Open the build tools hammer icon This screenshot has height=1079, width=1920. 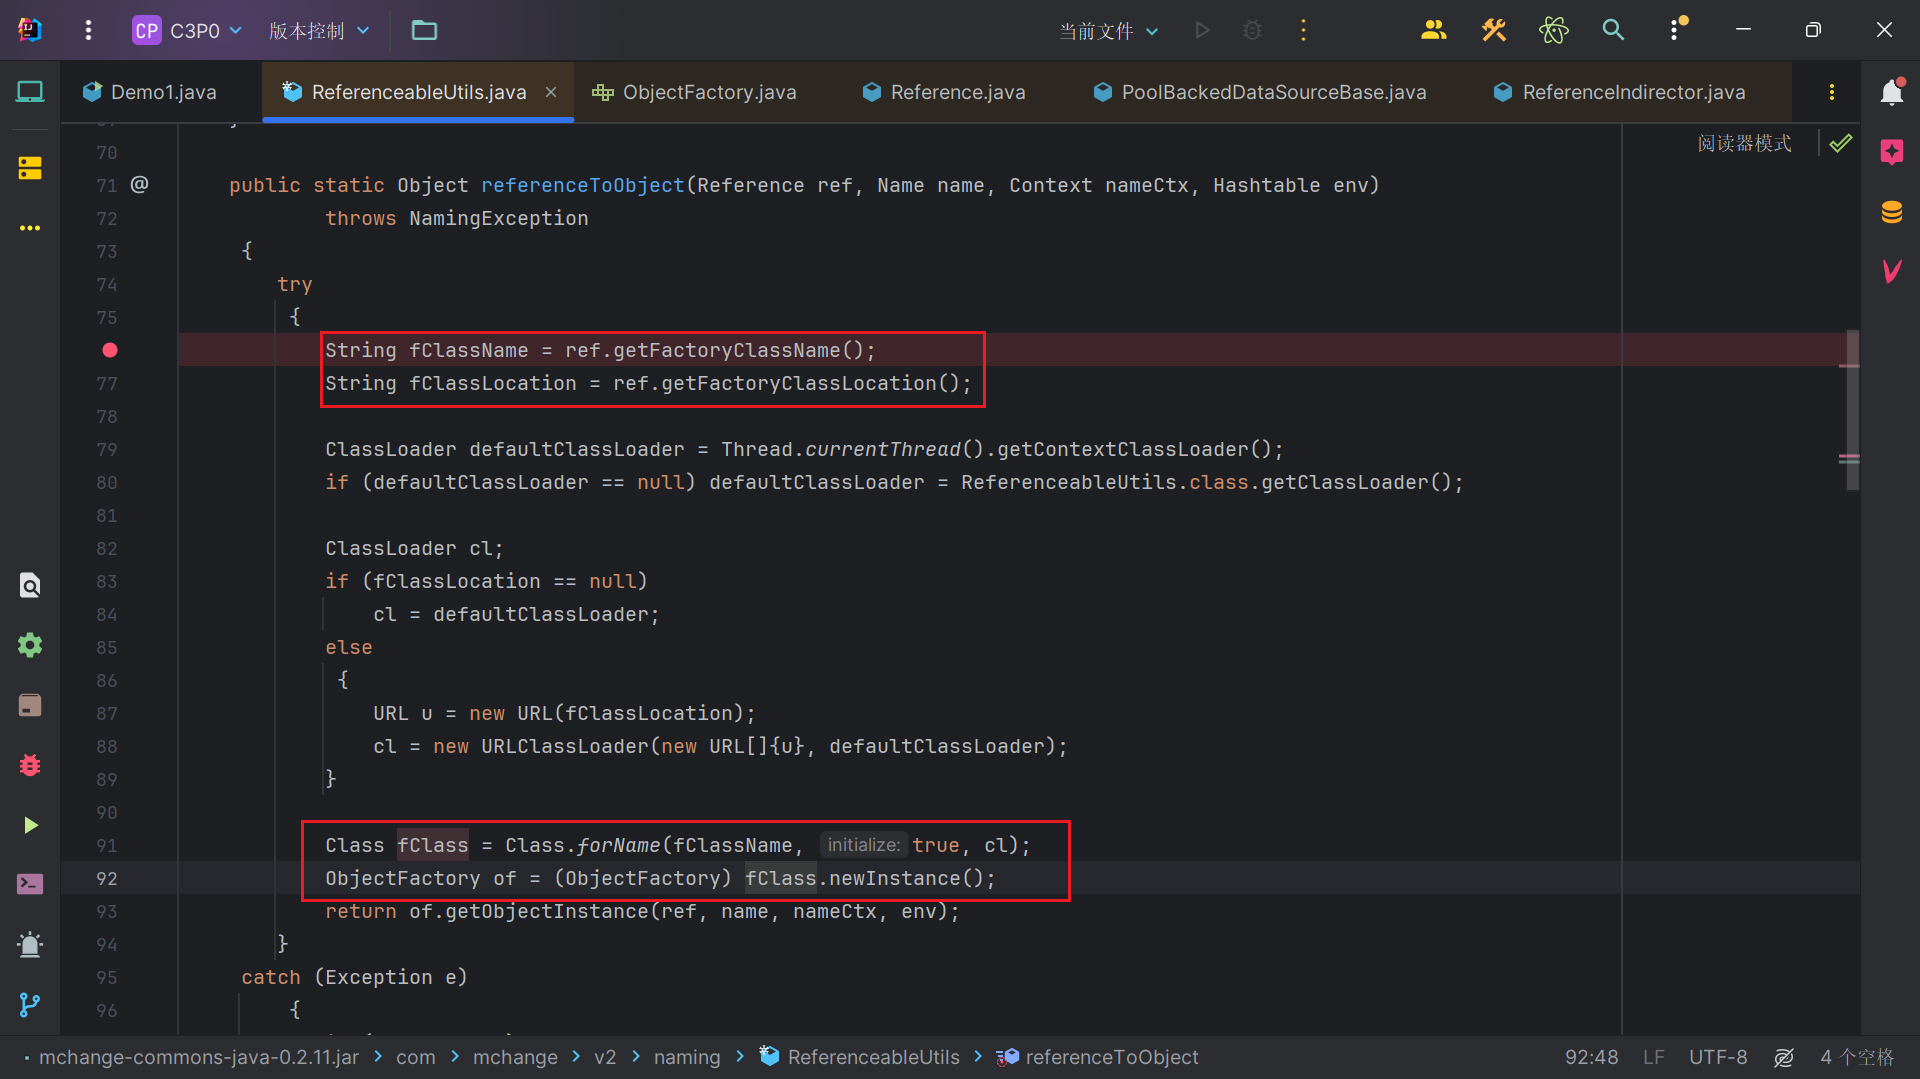coord(1493,31)
